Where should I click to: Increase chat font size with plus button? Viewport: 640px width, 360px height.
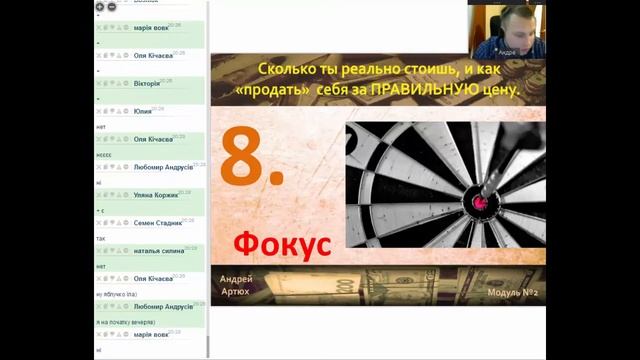(x=100, y=7)
